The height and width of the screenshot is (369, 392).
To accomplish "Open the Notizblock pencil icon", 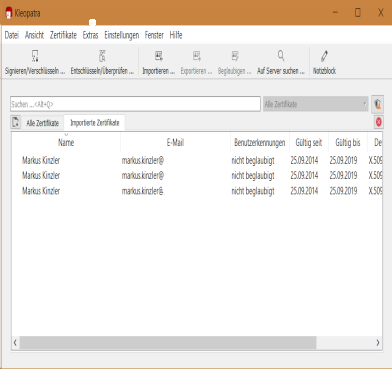I will click(324, 56).
